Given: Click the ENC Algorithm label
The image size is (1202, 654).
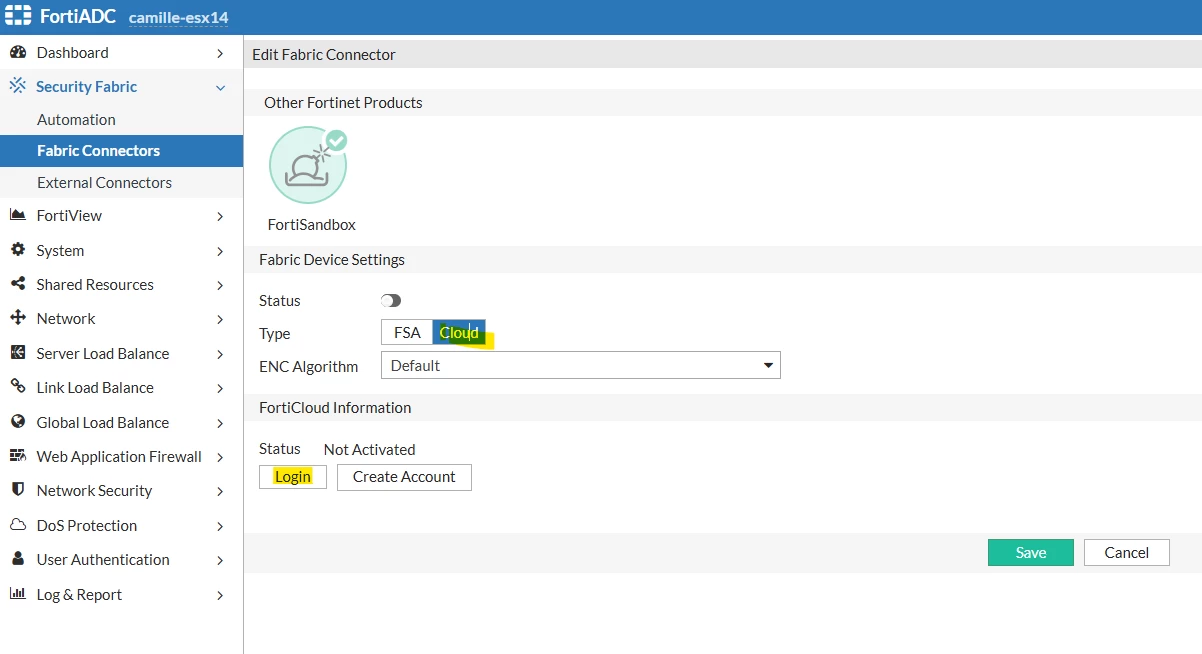Looking at the screenshot, I should point(308,366).
